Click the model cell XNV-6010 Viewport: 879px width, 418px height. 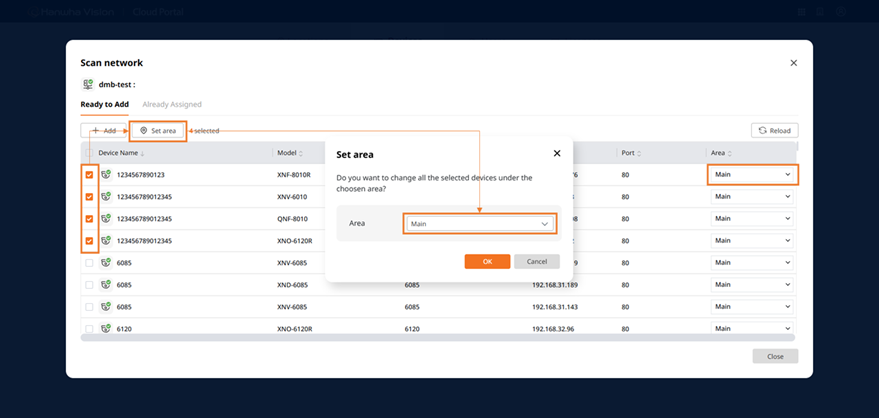[x=292, y=197]
